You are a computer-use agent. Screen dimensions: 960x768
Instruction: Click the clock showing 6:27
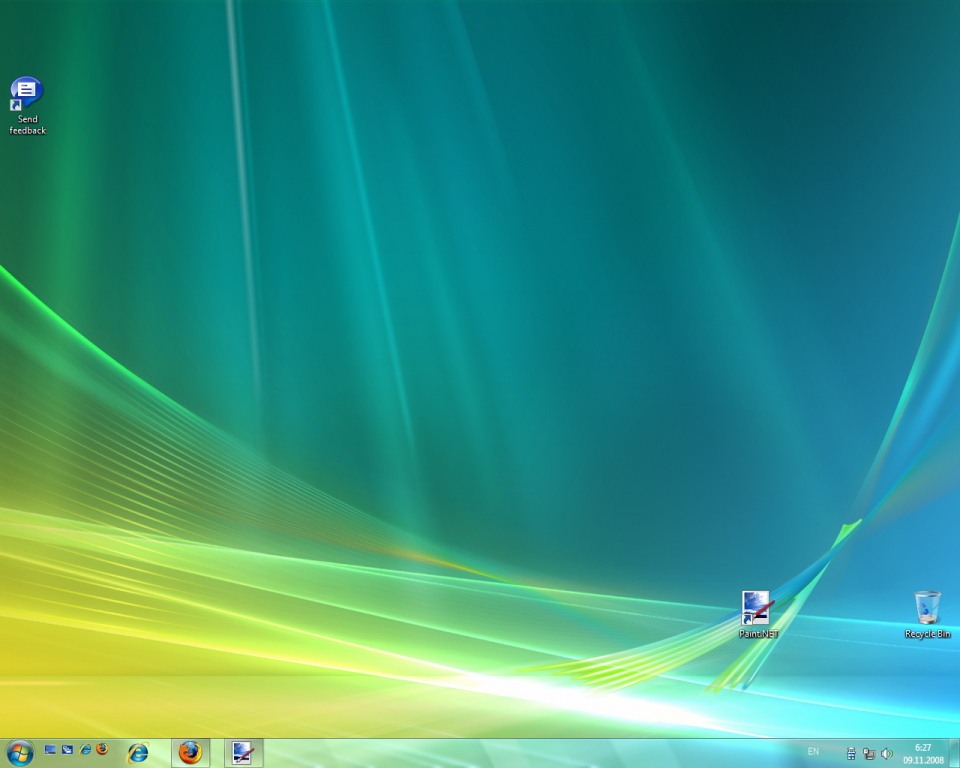coord(923,754)
